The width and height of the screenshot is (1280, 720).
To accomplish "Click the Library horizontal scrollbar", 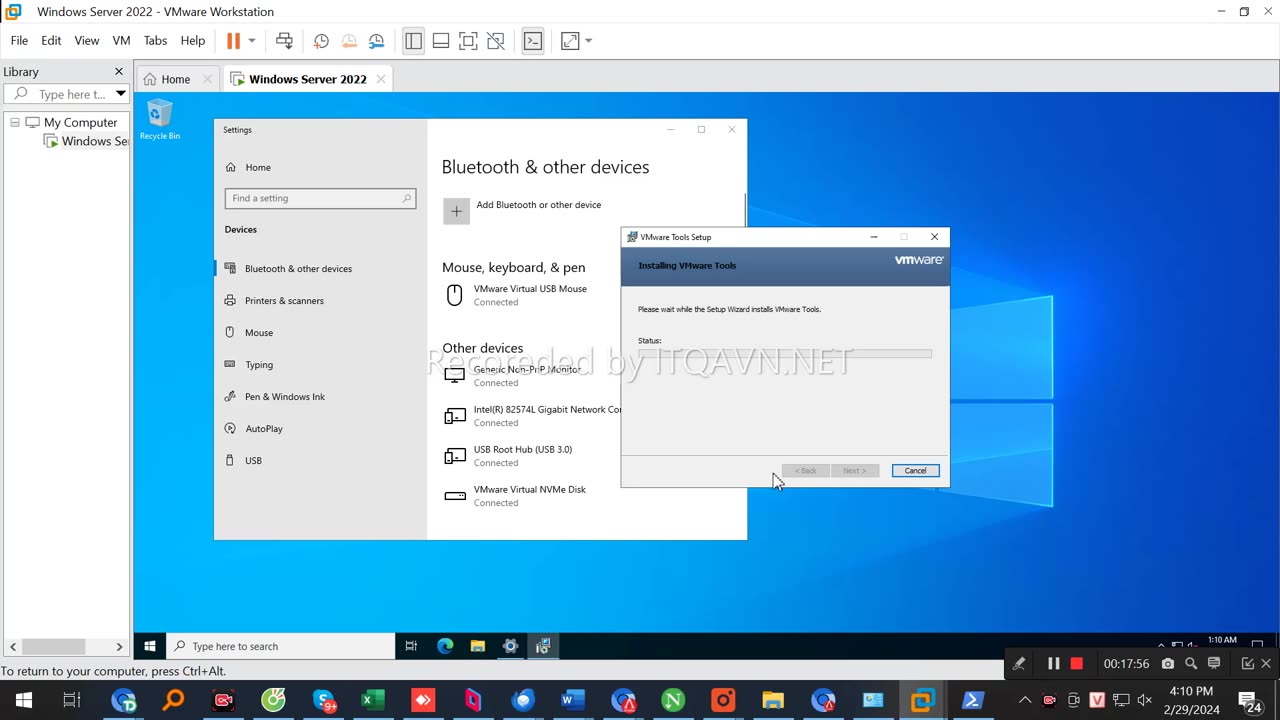I will click(66, 647).
